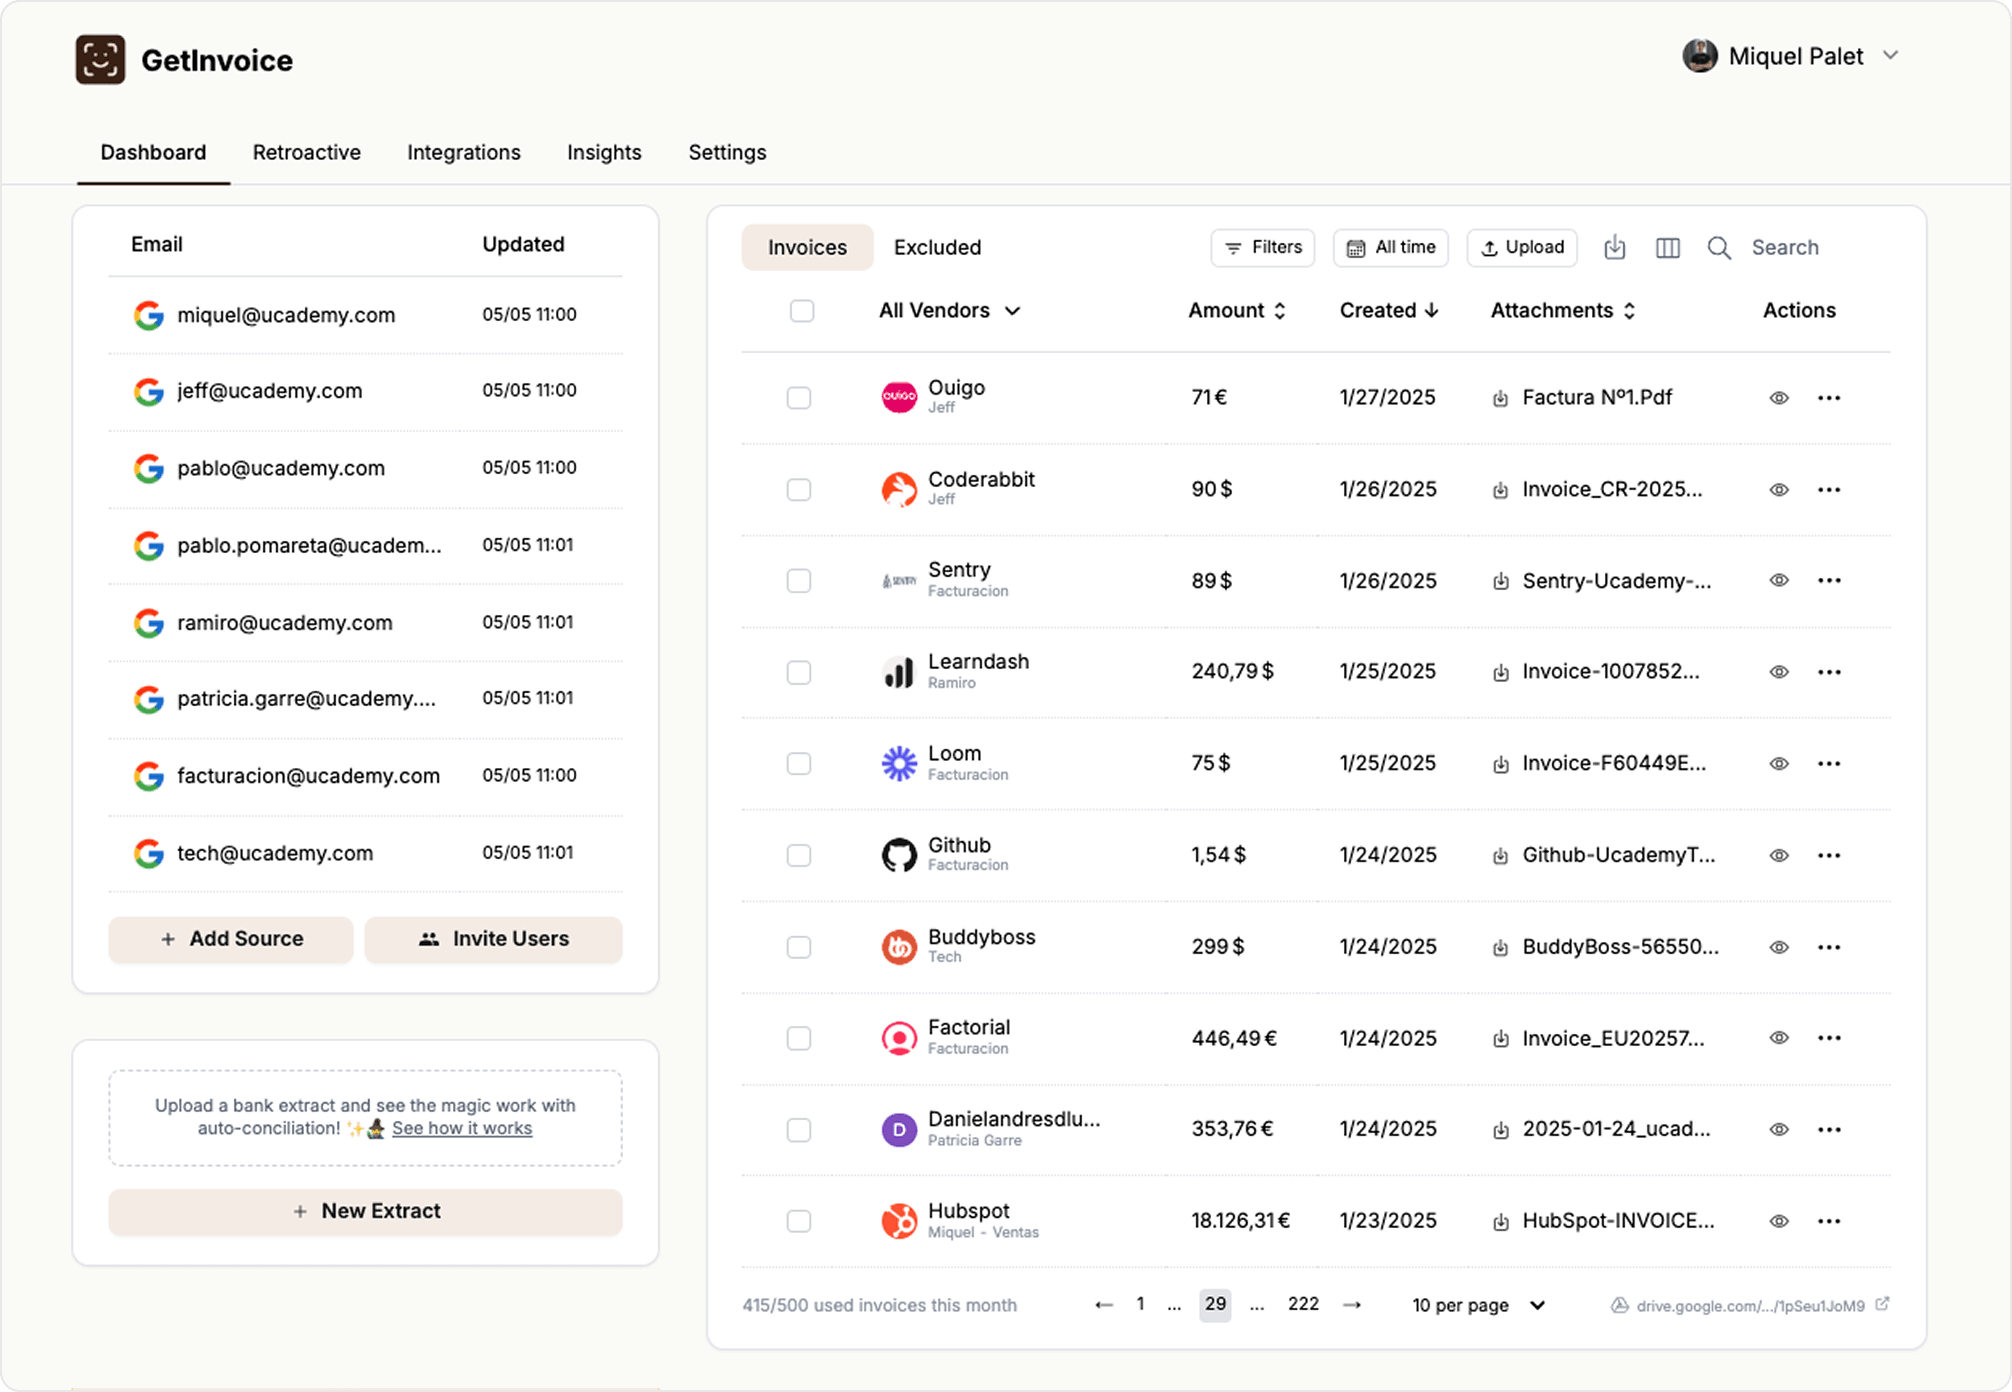The image size is (2012, 1392).
Task: Go to next page with right arrow
Action: (x=1352, y=1305)
